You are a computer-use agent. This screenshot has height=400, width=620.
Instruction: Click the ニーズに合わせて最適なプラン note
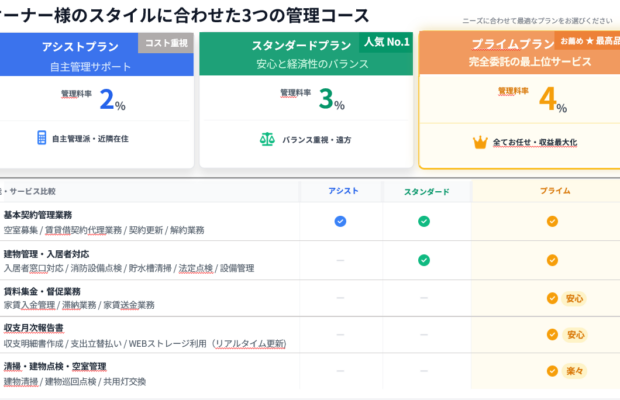coord(537,21)
